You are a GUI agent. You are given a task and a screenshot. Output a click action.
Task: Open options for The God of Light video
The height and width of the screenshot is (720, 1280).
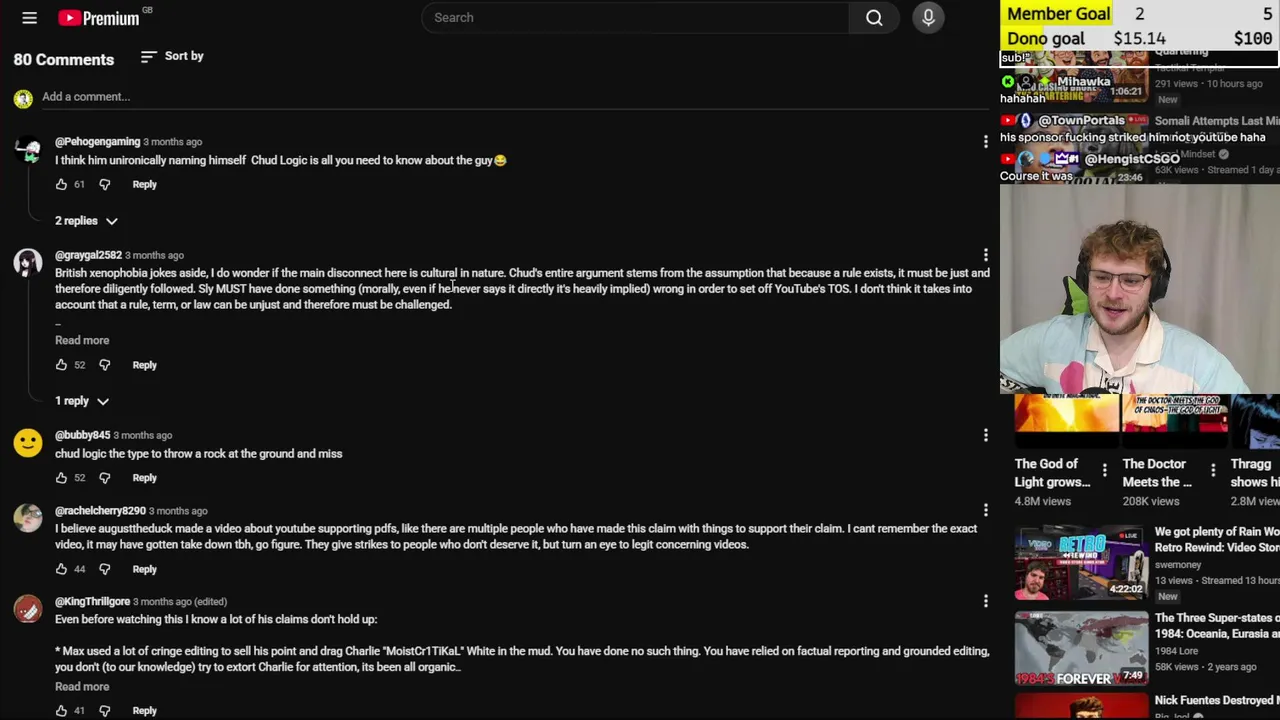1104,470
